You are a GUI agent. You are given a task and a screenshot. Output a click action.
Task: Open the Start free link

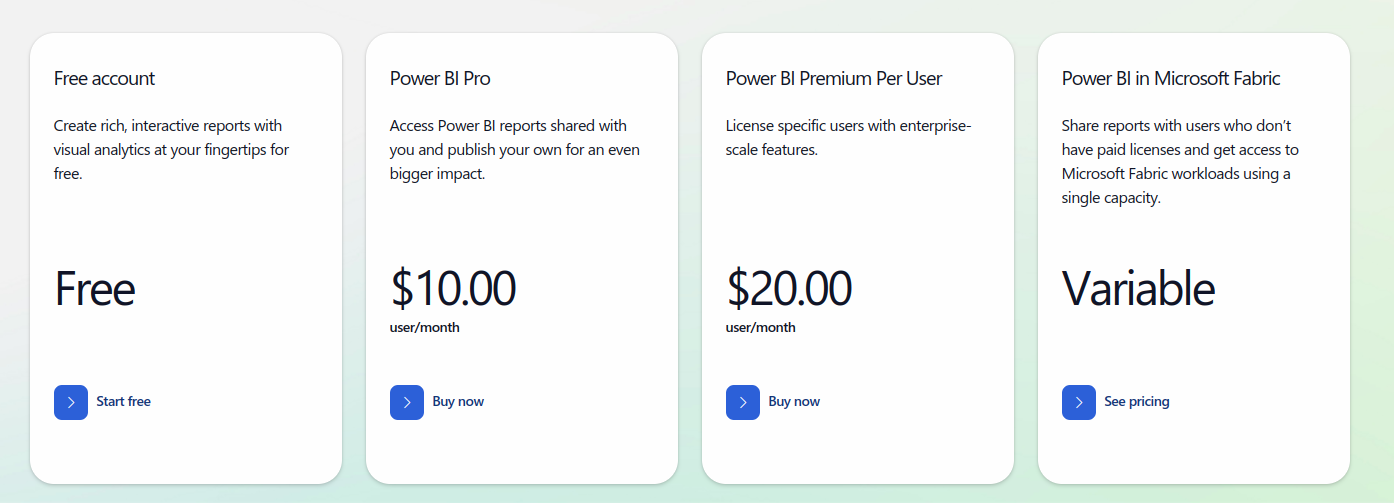124,401
